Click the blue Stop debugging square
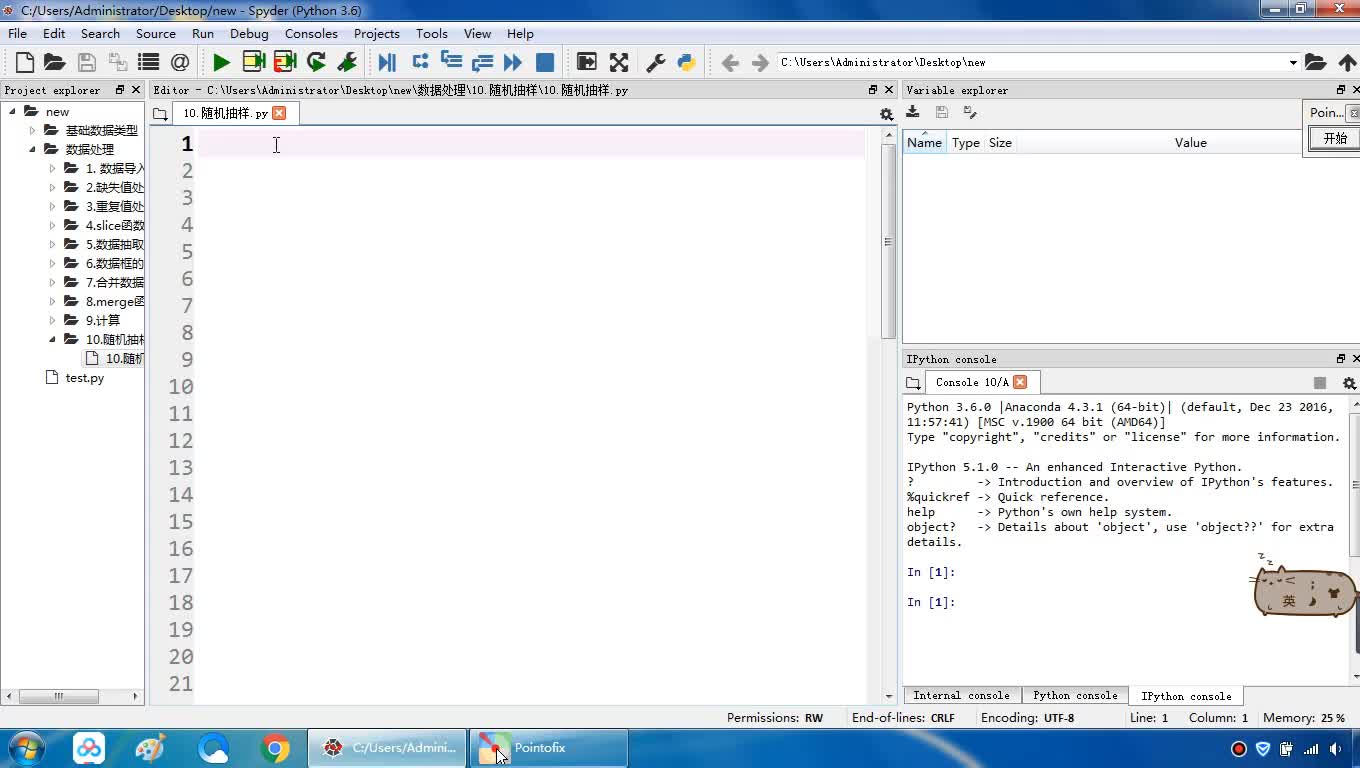1360x768 pixels. pyautogui.click(x=545, y=62)
